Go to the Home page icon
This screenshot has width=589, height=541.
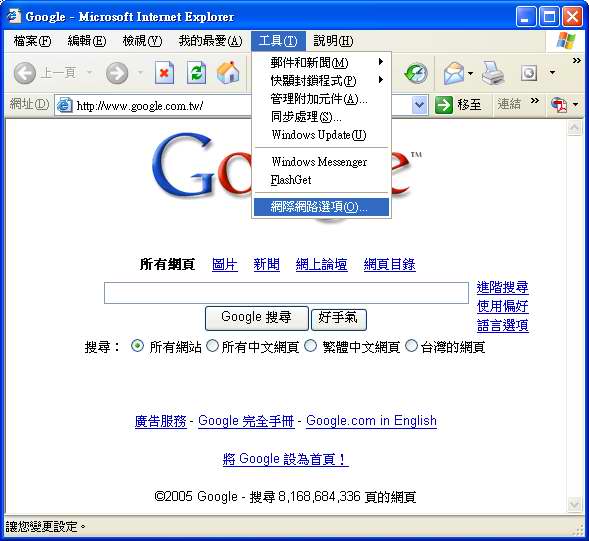pos(228,72)
